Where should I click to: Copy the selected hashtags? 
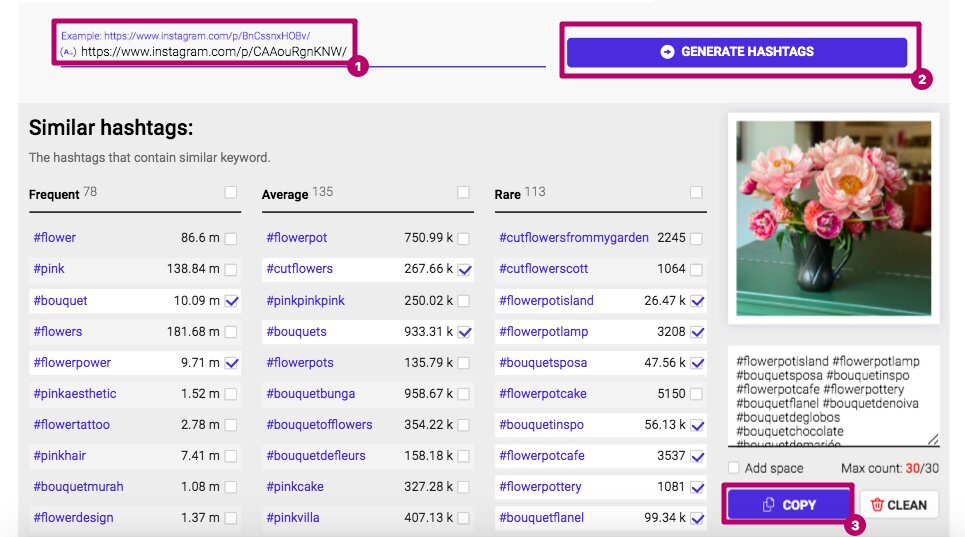pyautogui.click(x=788, y=505)
